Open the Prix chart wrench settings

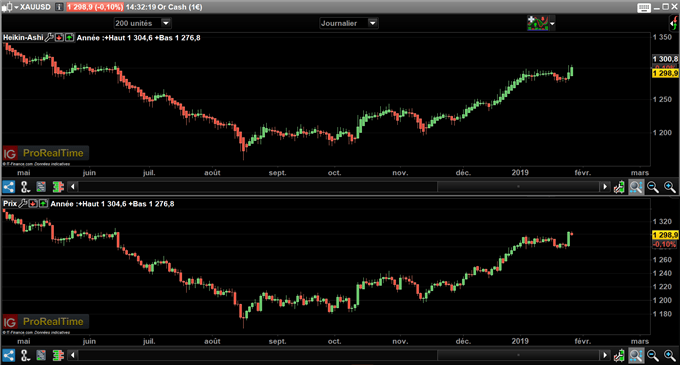23,203
